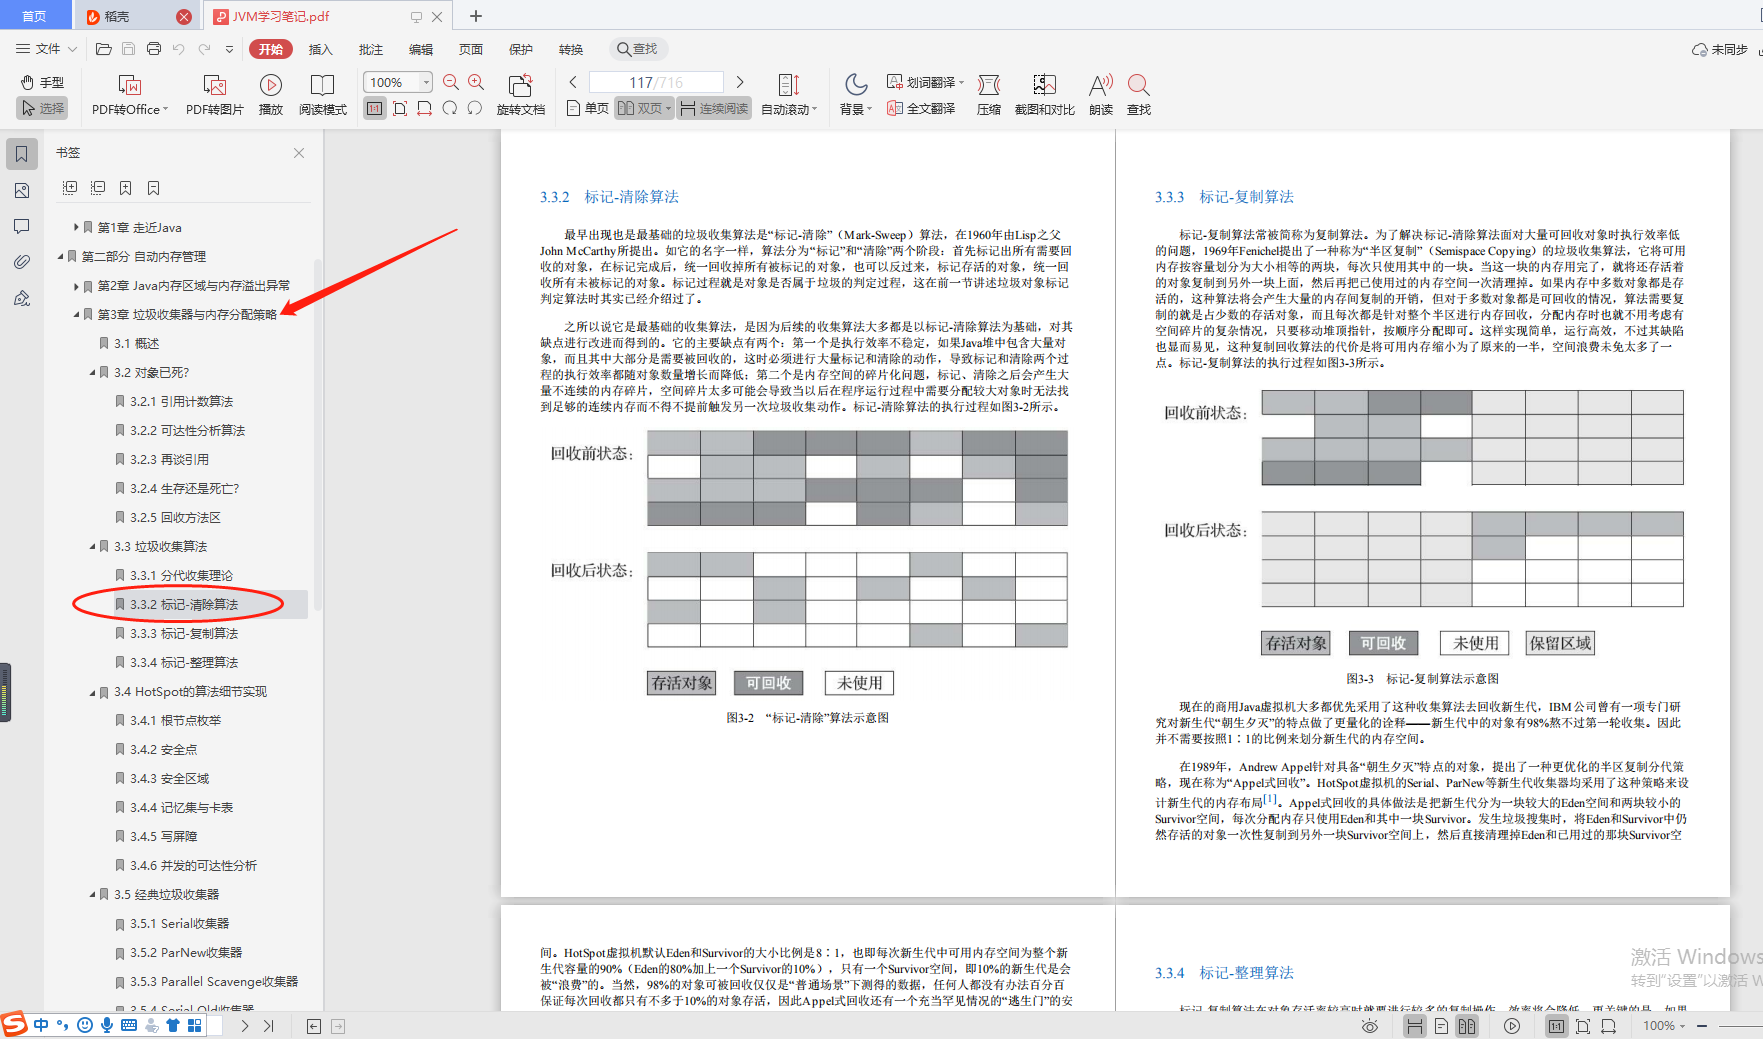Close the 书签 bookmarks panel
The height and width of the screenshot is (1039, 1763).
299,153
